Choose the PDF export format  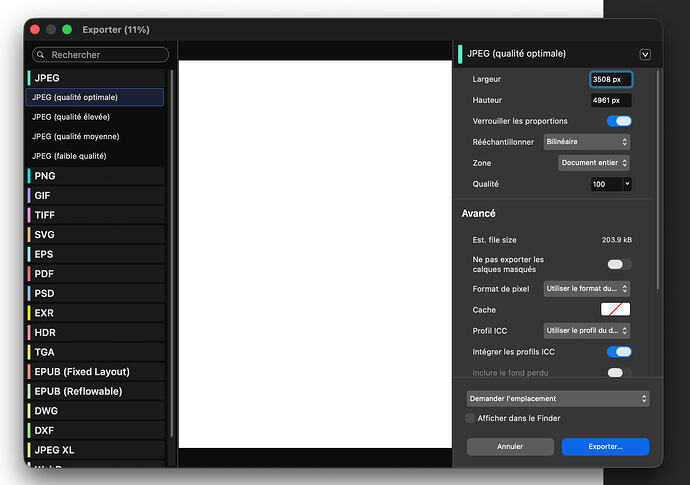coord(95,274)
